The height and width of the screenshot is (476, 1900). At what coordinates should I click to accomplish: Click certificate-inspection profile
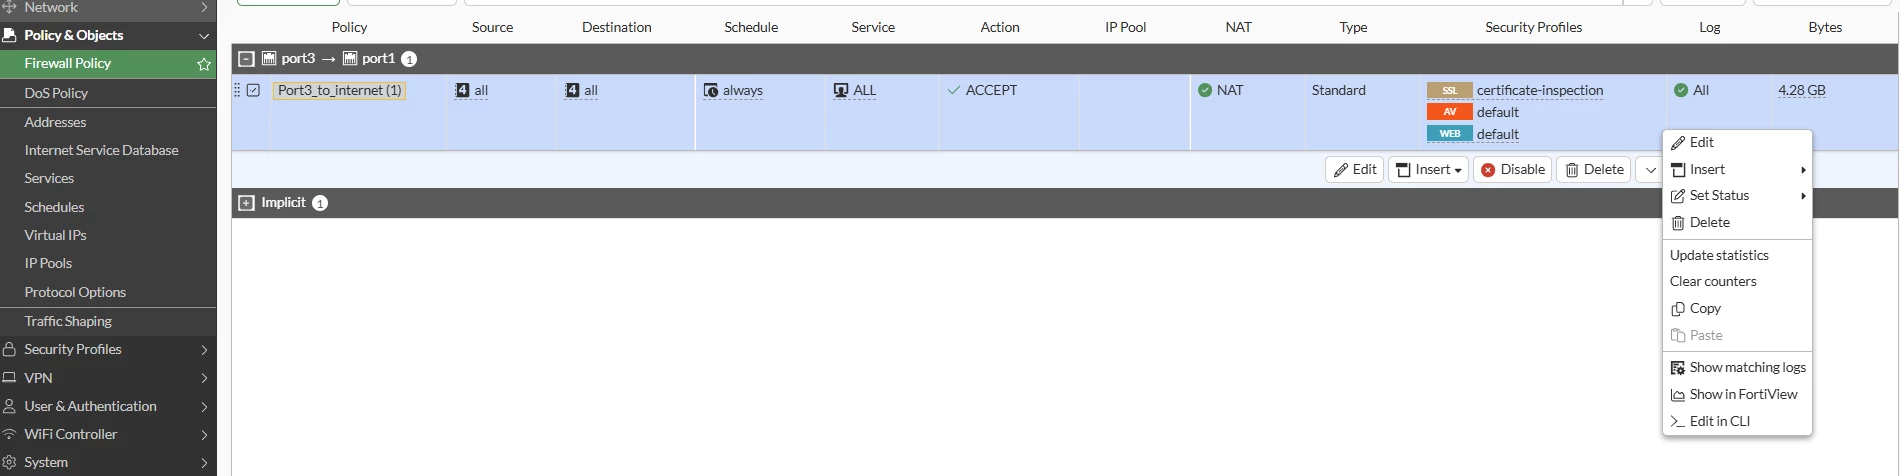[1540, 90]
